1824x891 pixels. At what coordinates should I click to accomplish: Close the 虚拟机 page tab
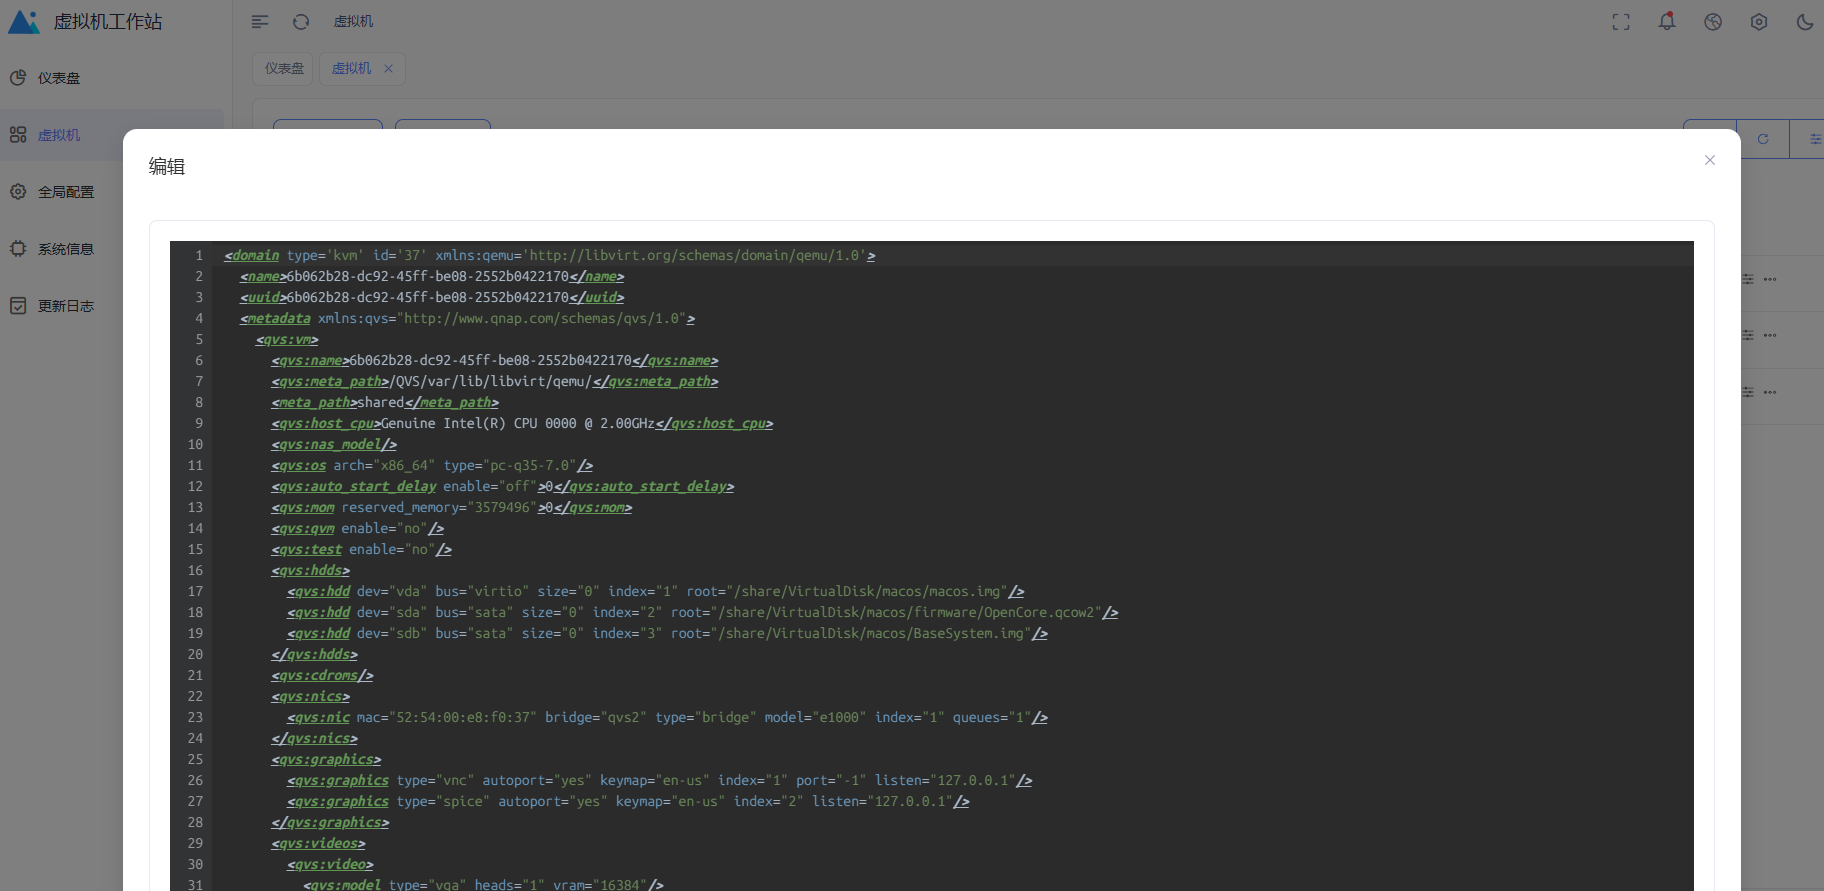tap(388, 69)
